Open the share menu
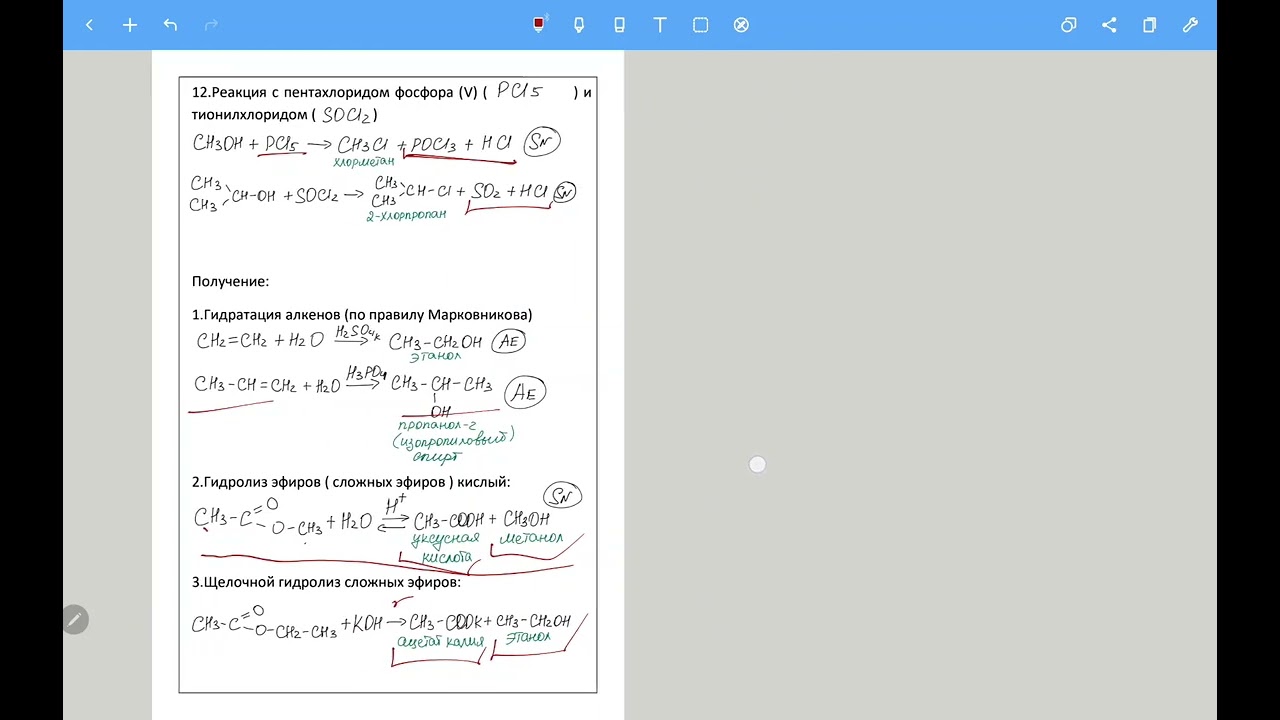 coord(1109,25)
